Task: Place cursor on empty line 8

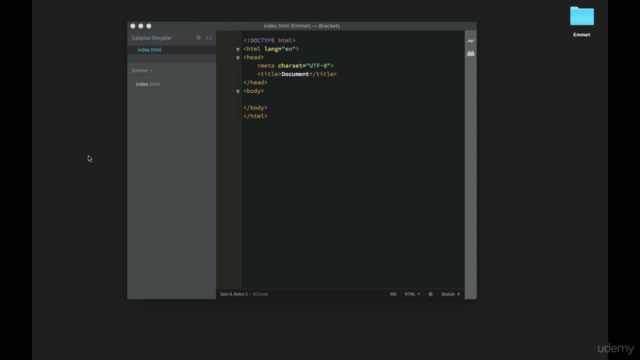Action: (353, 99)
